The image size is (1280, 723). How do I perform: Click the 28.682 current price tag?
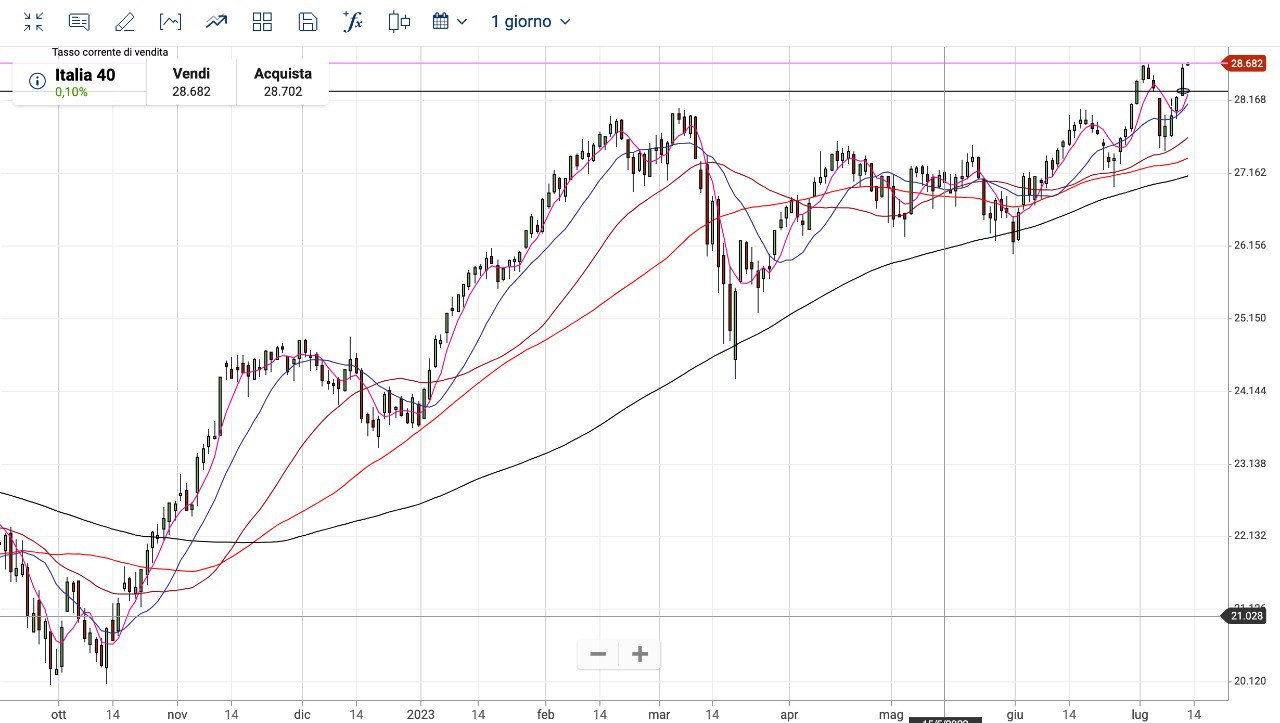click(1246, 64)
